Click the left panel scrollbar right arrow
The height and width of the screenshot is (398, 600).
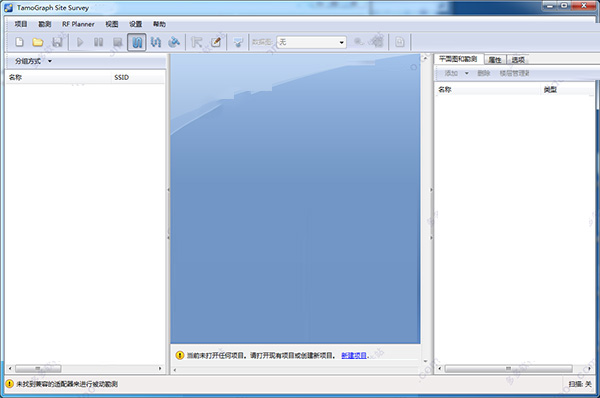point(160,369)
